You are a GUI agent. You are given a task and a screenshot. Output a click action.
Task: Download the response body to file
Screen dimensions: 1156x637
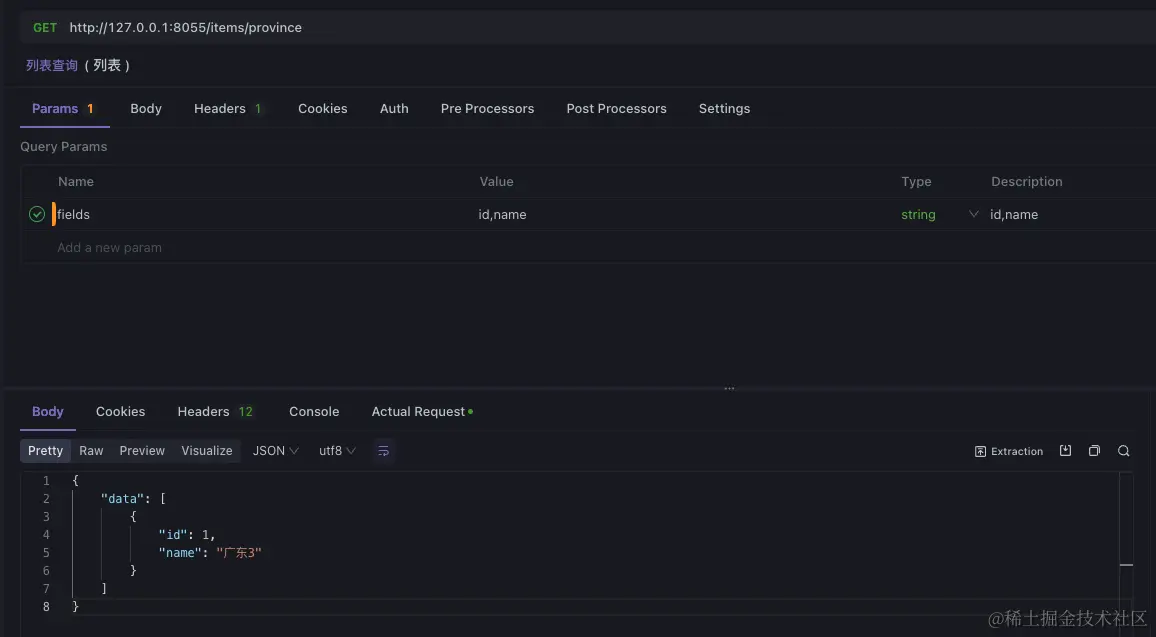click(1065, 451)
